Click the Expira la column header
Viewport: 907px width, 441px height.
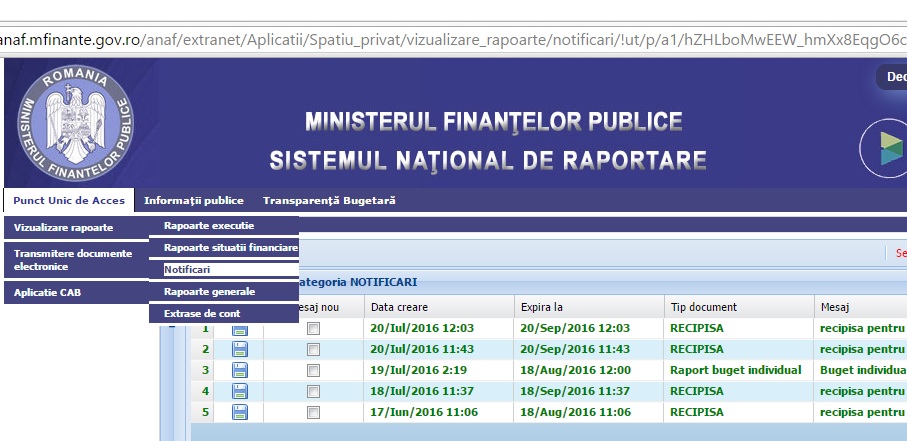point(589,307)
